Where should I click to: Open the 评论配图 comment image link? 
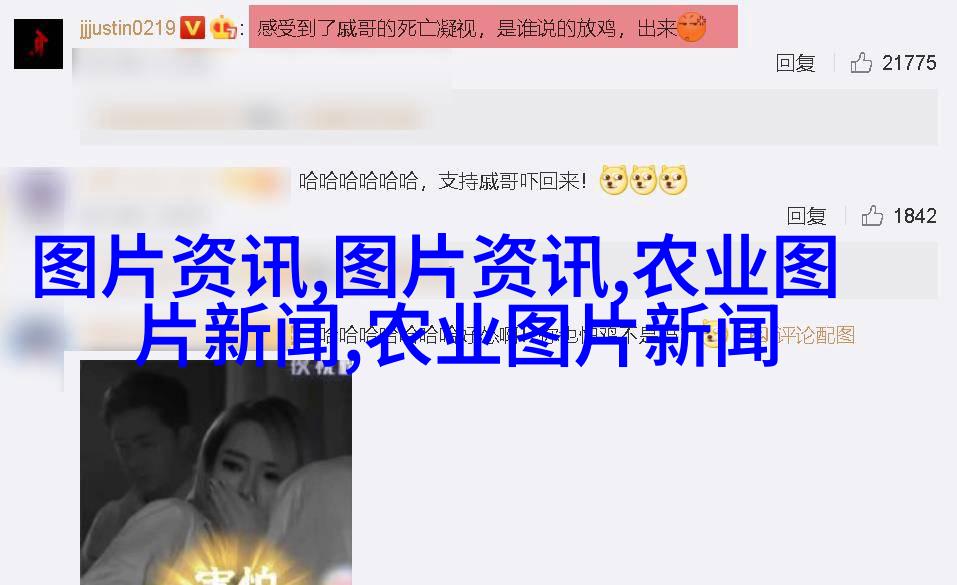pyautogui.click(x=804, y=335)
